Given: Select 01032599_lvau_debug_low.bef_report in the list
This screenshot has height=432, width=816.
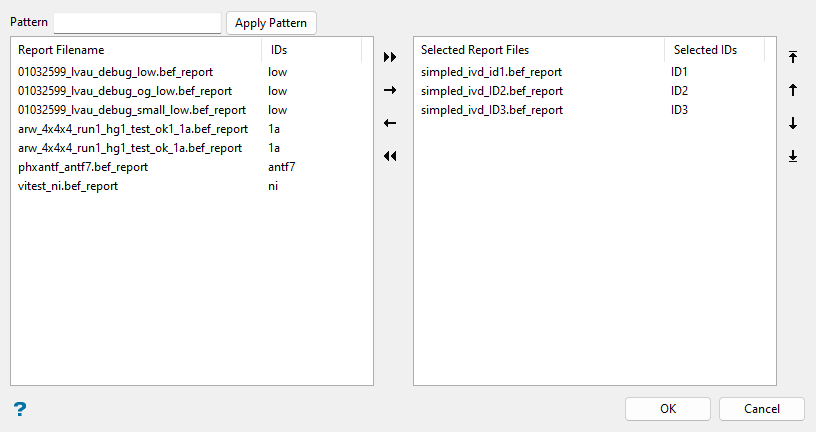Looking at the screenshot, I should [x=115, y=72].
